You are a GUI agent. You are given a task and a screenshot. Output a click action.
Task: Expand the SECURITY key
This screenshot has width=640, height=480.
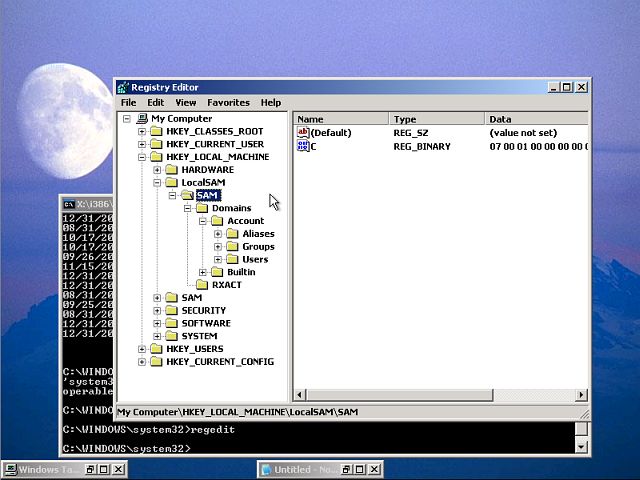pyautogui.click(x=157, y=311)
